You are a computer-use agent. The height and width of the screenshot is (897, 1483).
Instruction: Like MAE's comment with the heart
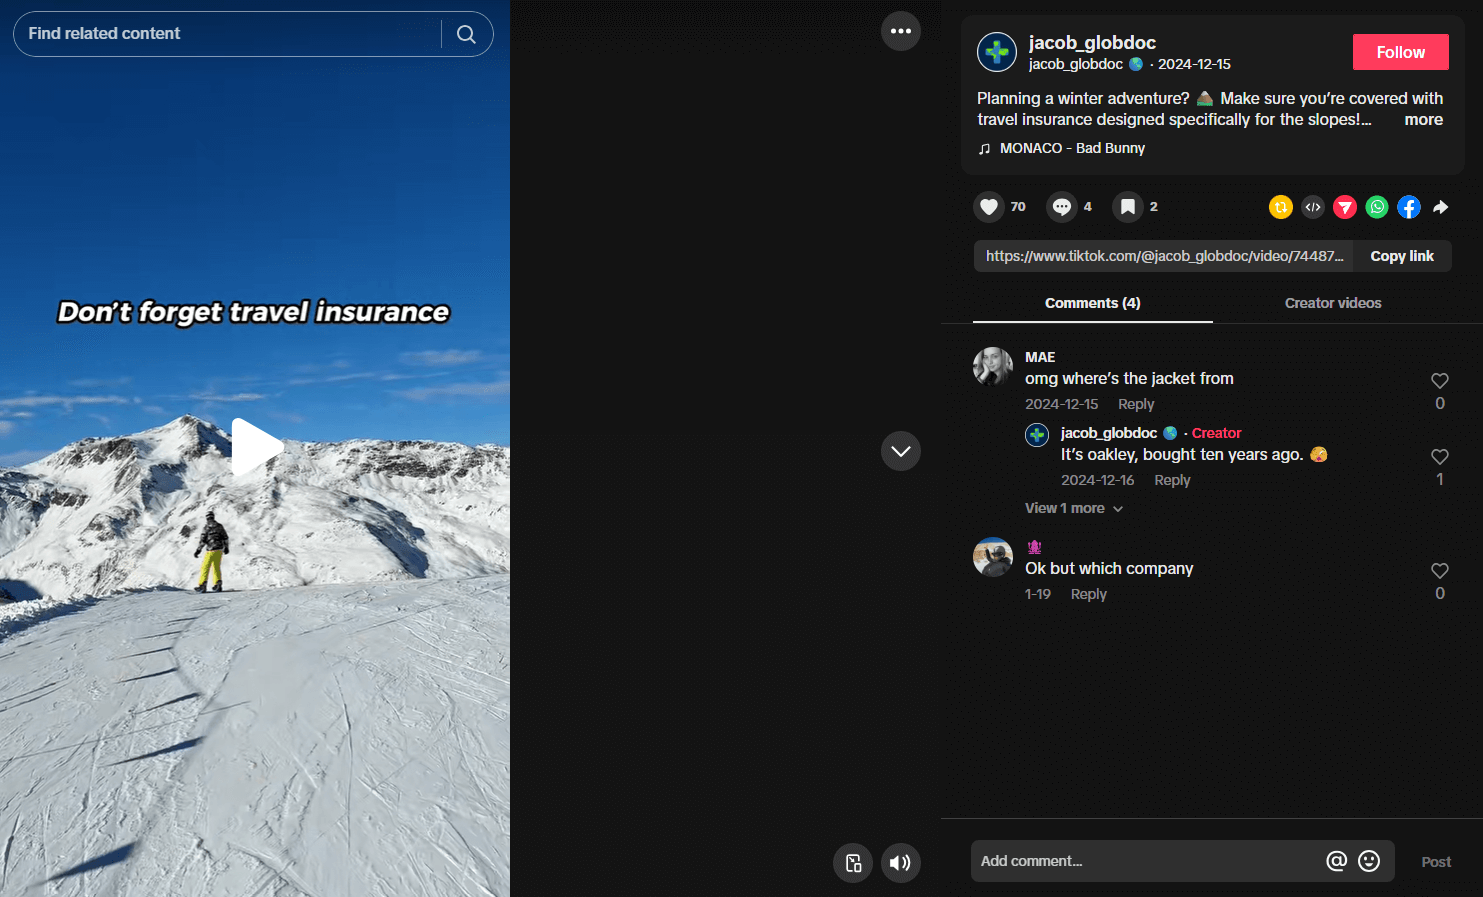1440,381
